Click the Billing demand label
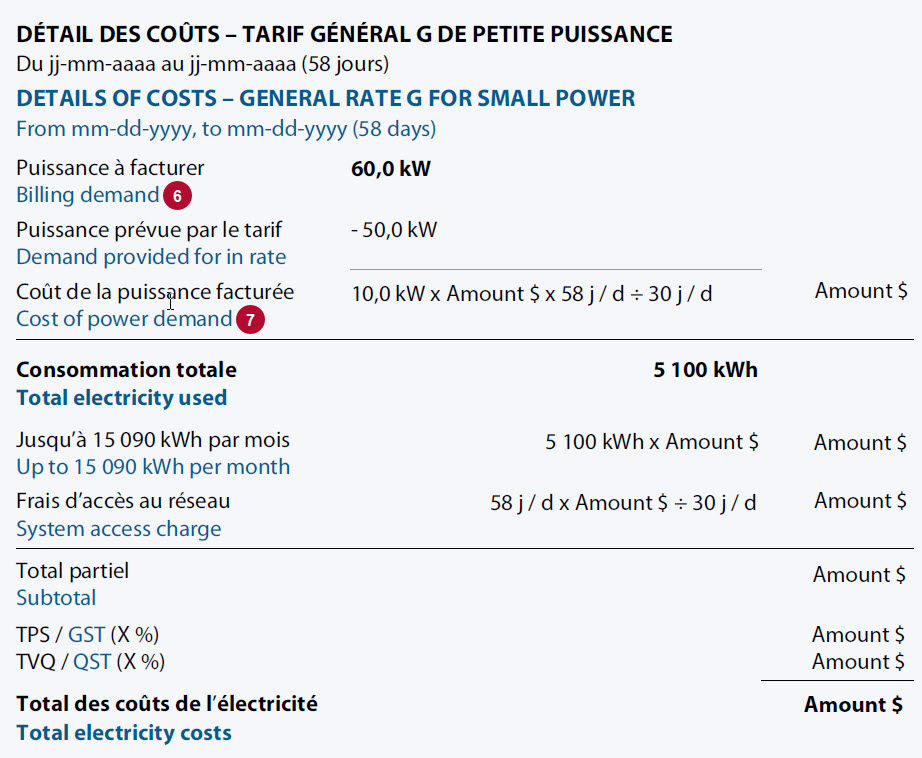922x758 pixels. [x=87, y=195]
